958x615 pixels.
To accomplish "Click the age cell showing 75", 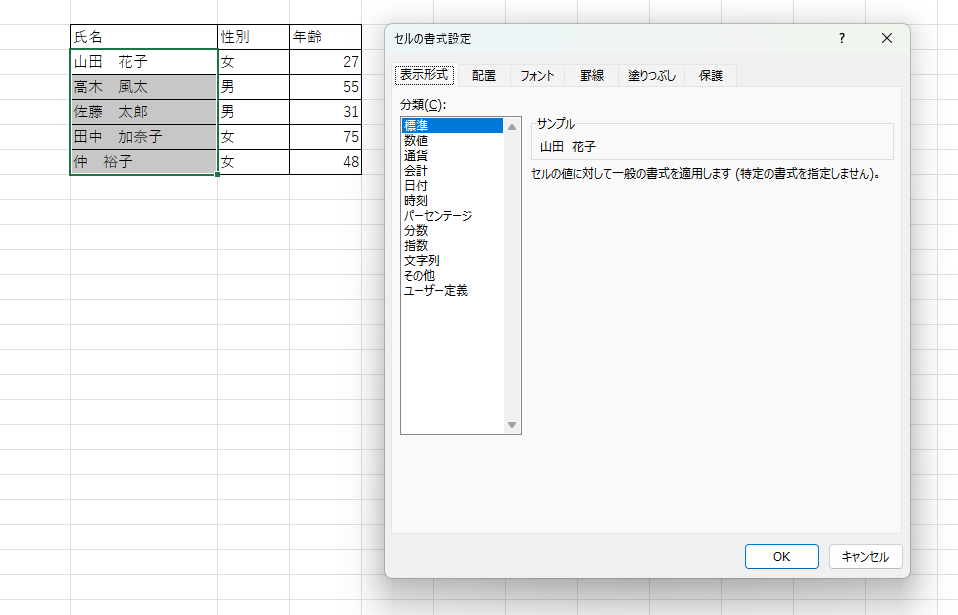I will 325,137.
